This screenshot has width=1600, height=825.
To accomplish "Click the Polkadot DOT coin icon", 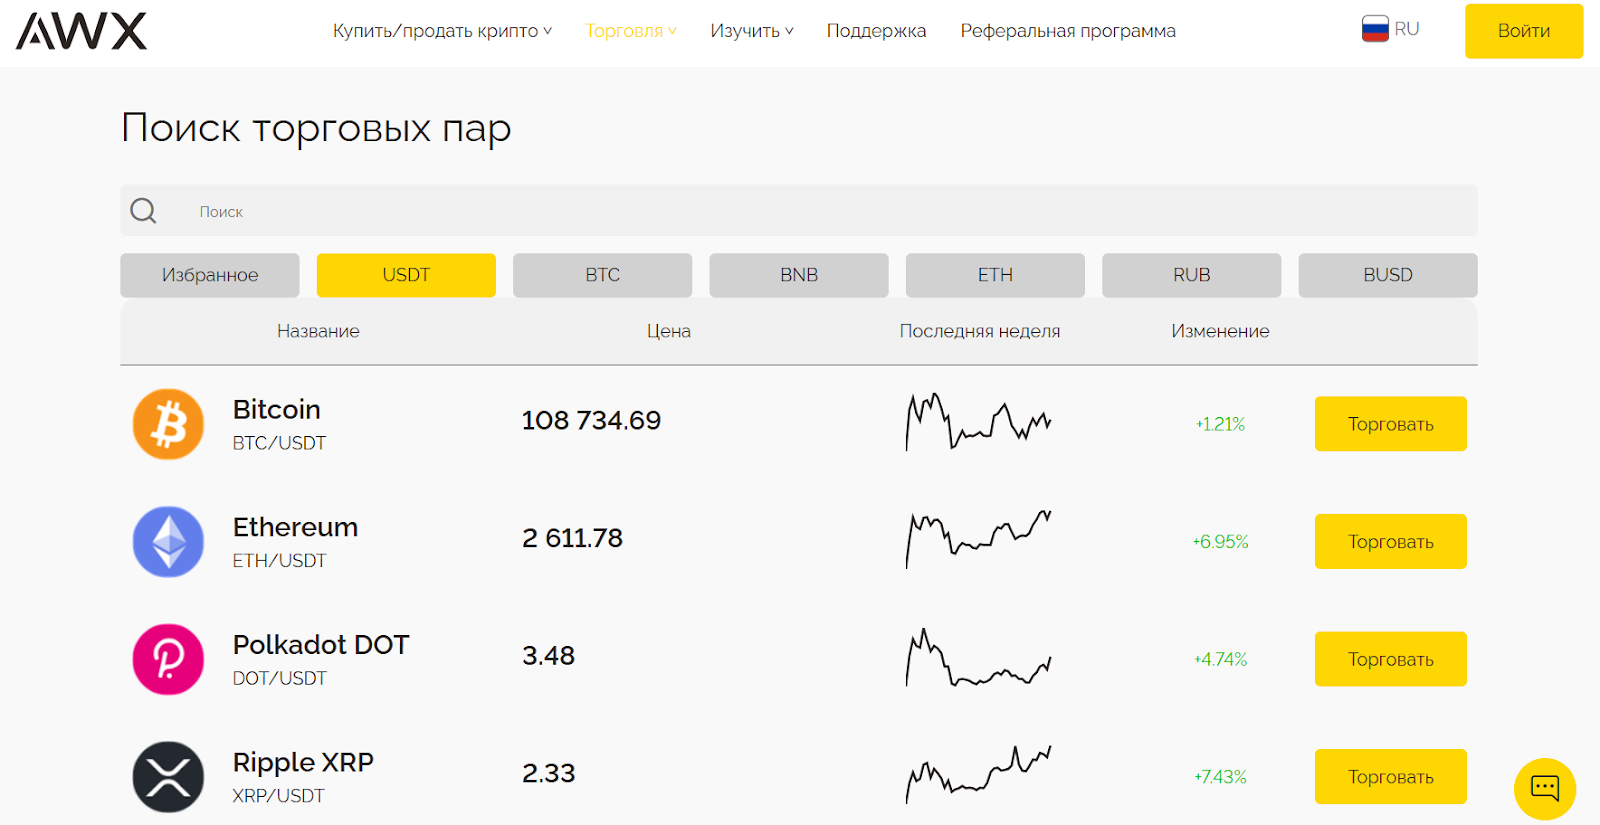I will click(x=168, y=659).
